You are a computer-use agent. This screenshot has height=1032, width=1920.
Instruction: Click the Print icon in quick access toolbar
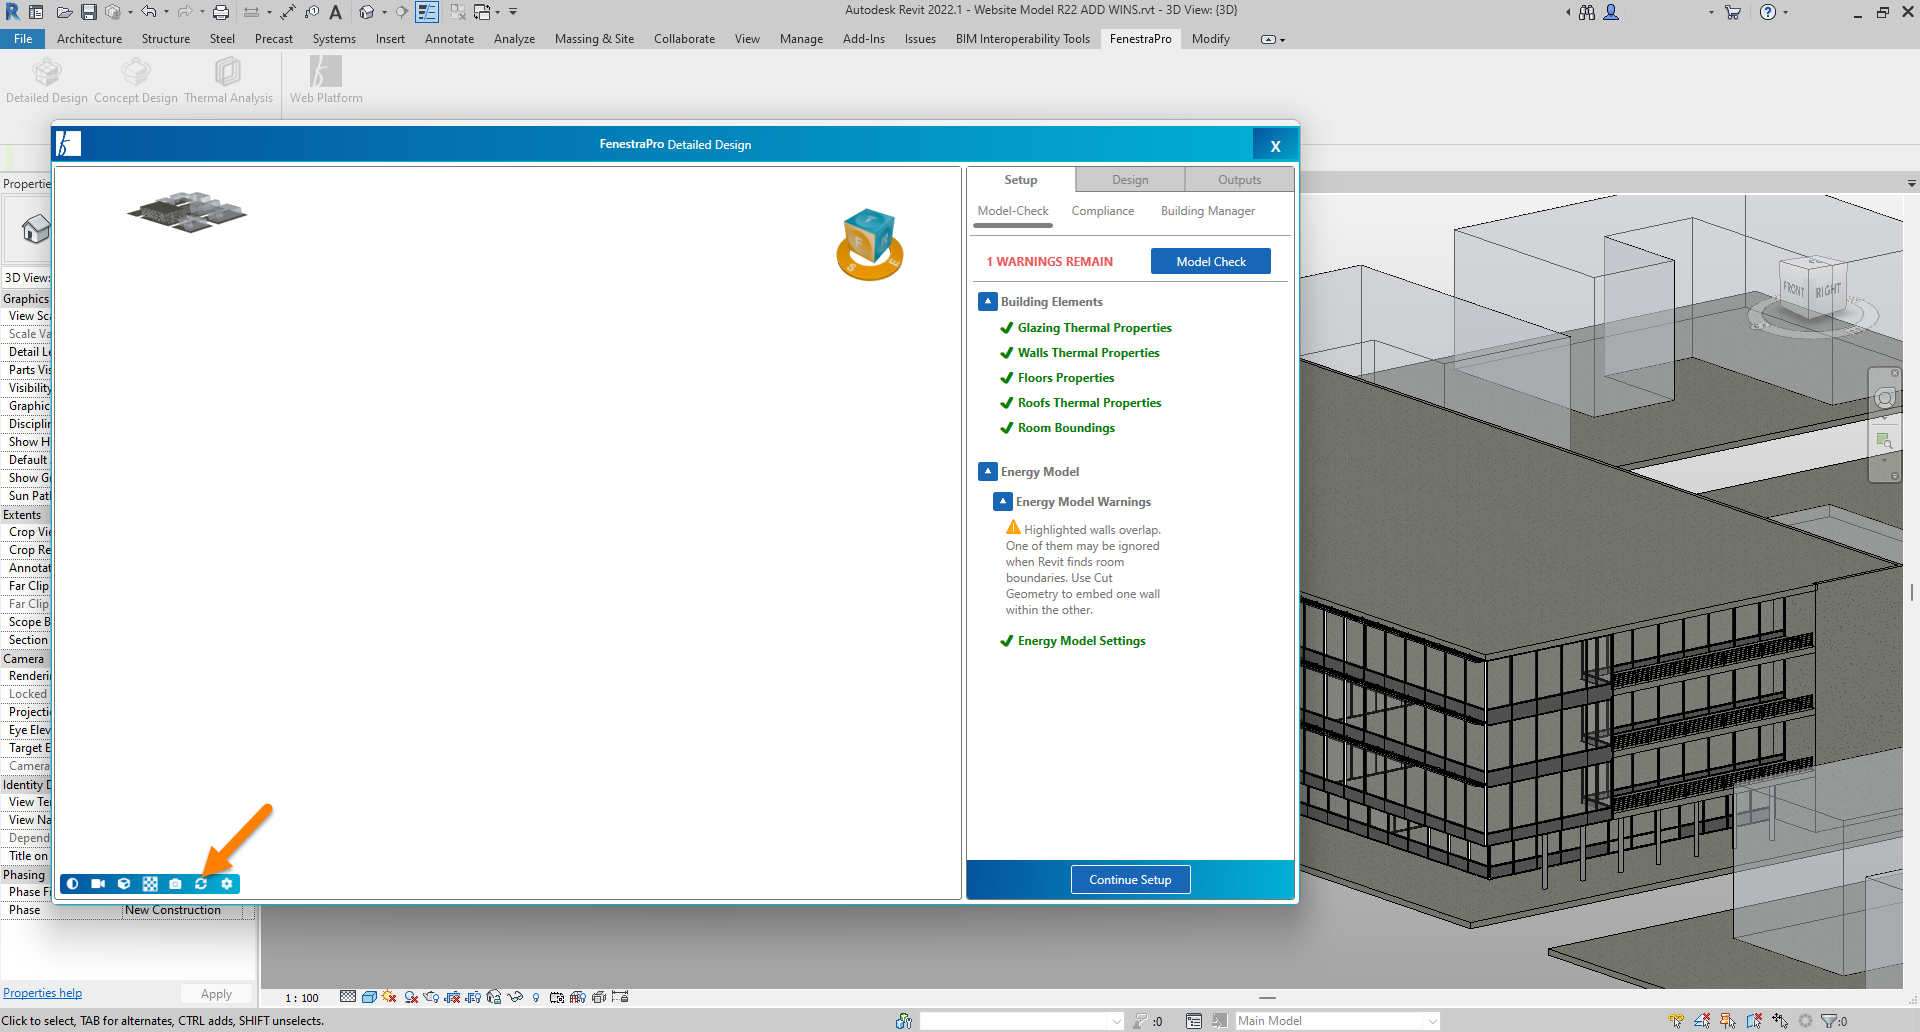[x=221, y=12]
